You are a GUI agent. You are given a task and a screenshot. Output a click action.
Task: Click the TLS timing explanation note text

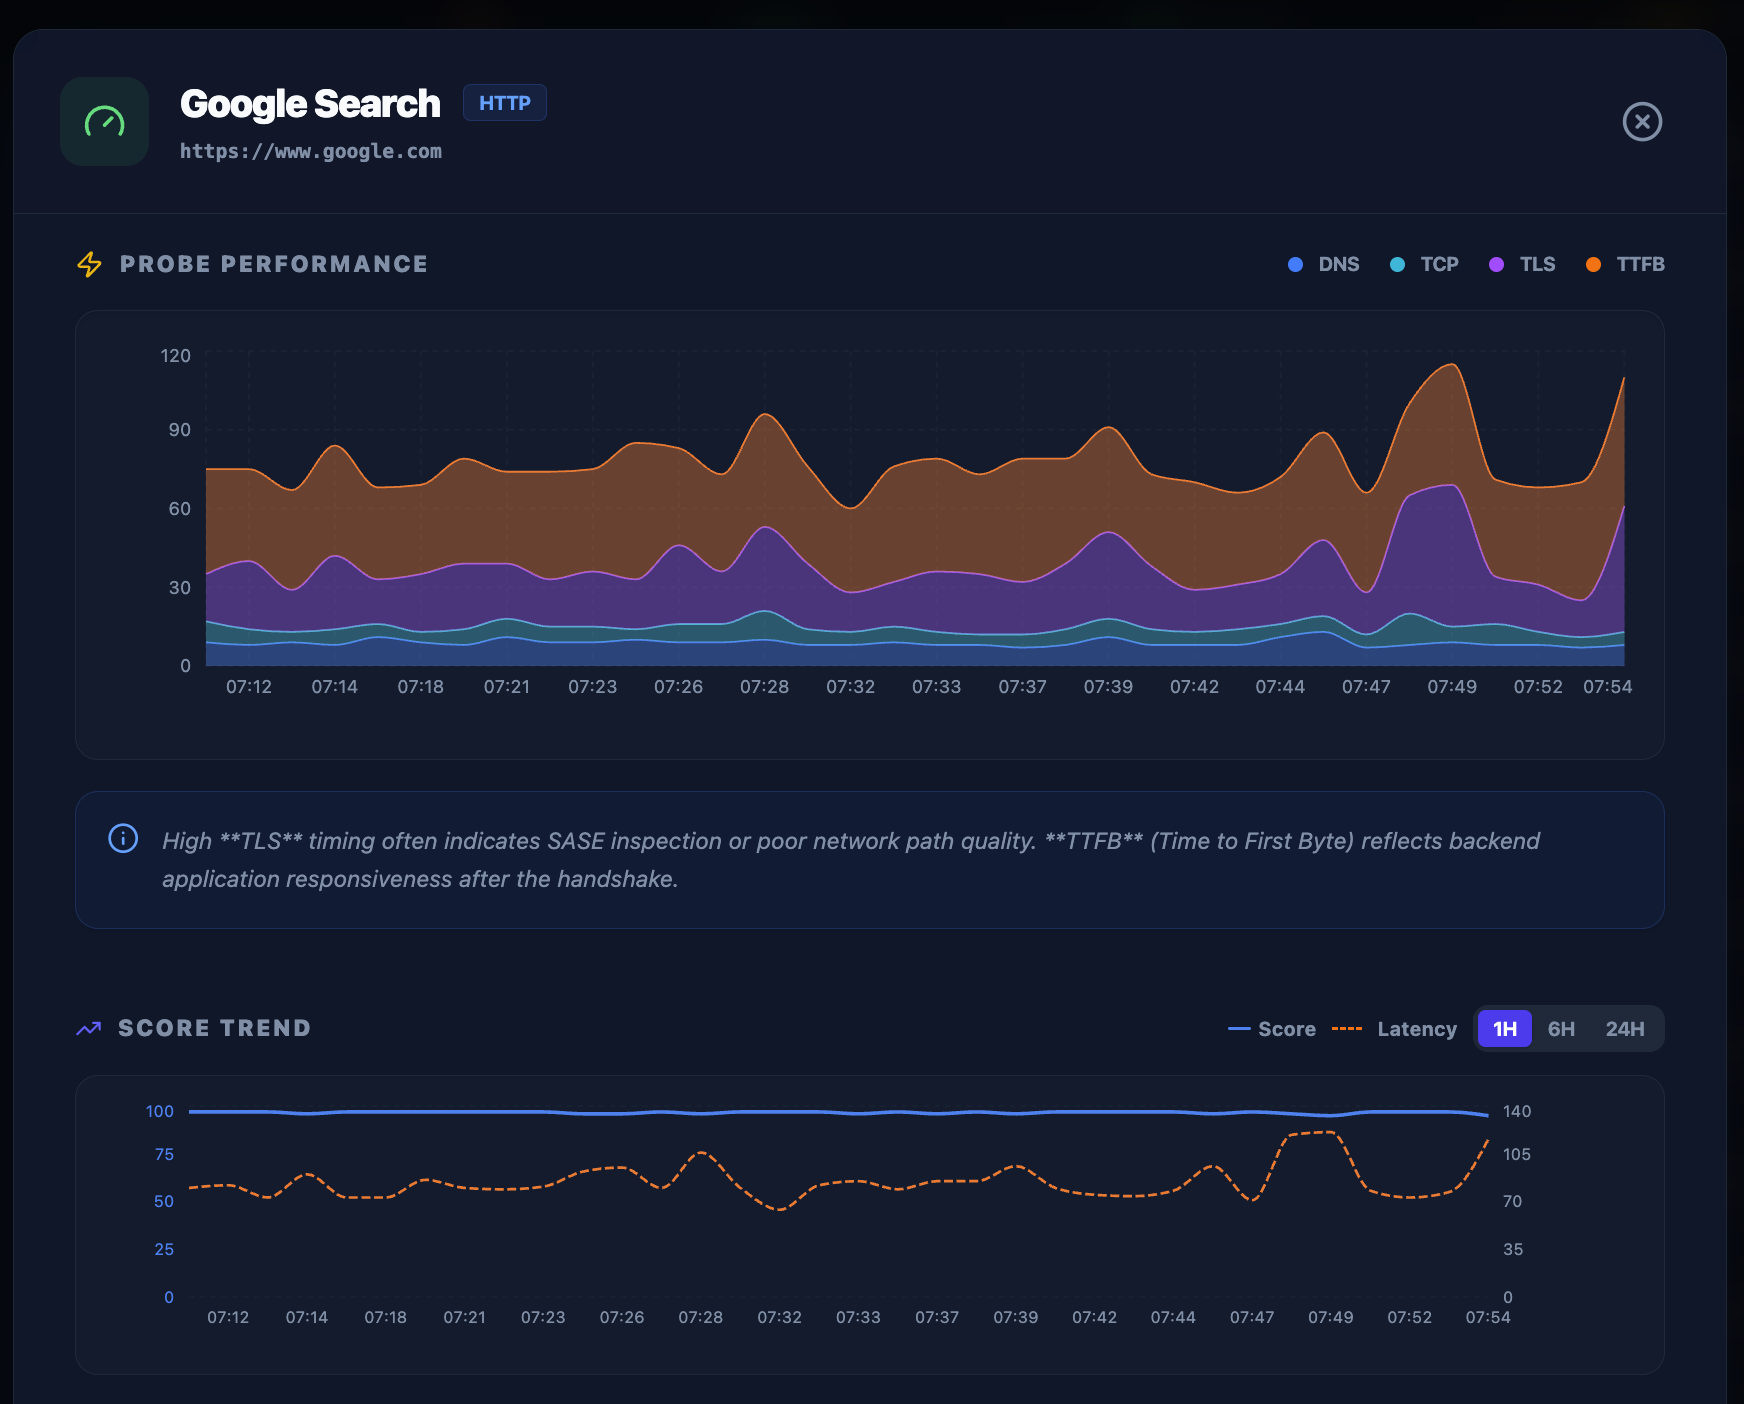[851, 860]
